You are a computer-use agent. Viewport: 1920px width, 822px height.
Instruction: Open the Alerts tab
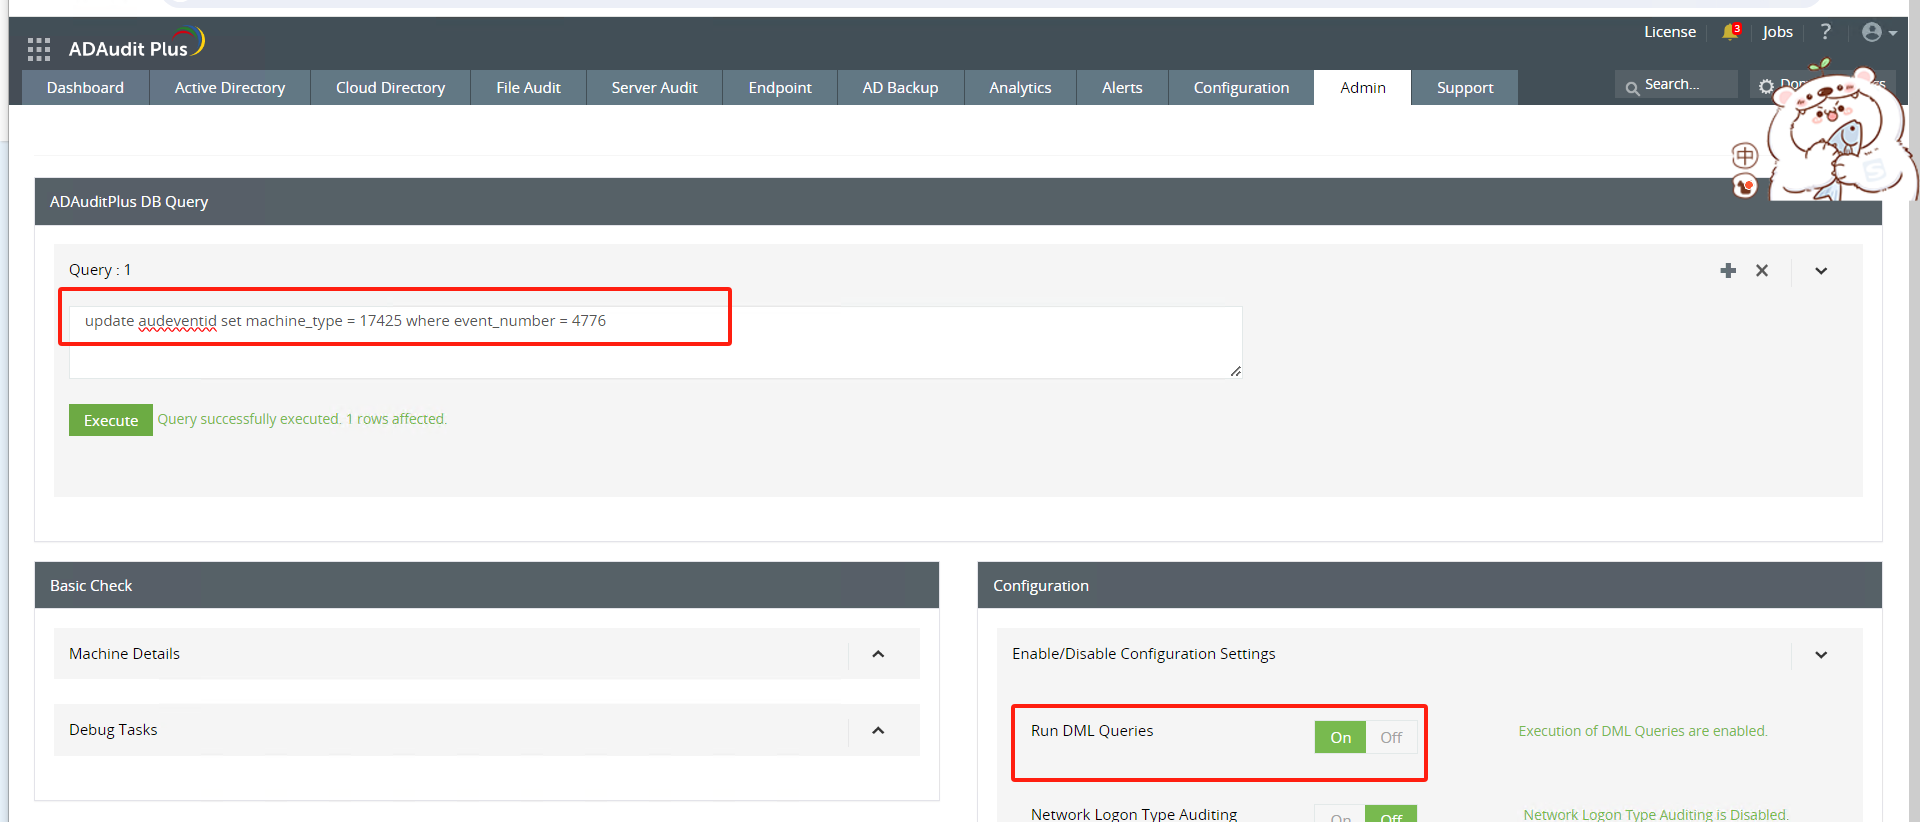(1122, 87)
